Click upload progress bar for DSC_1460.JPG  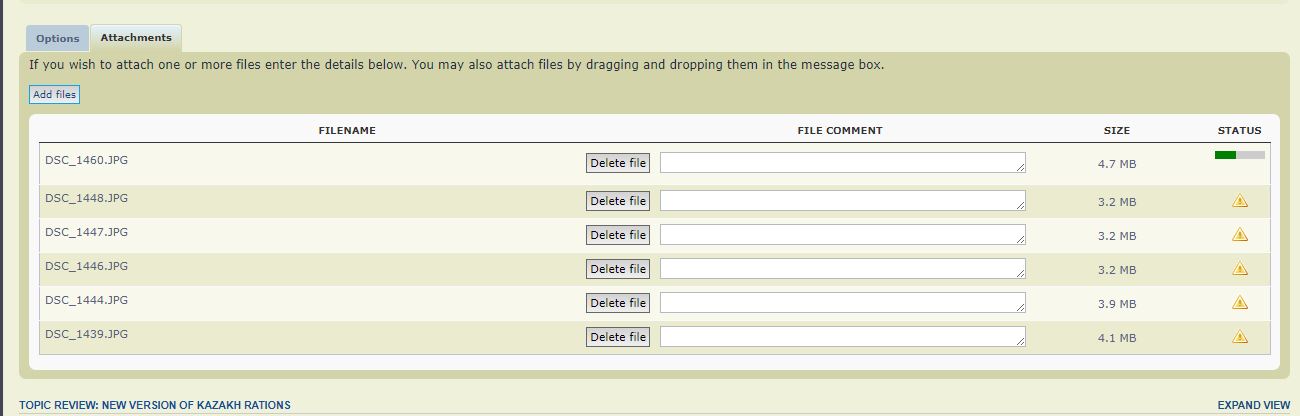point(1239,155)
